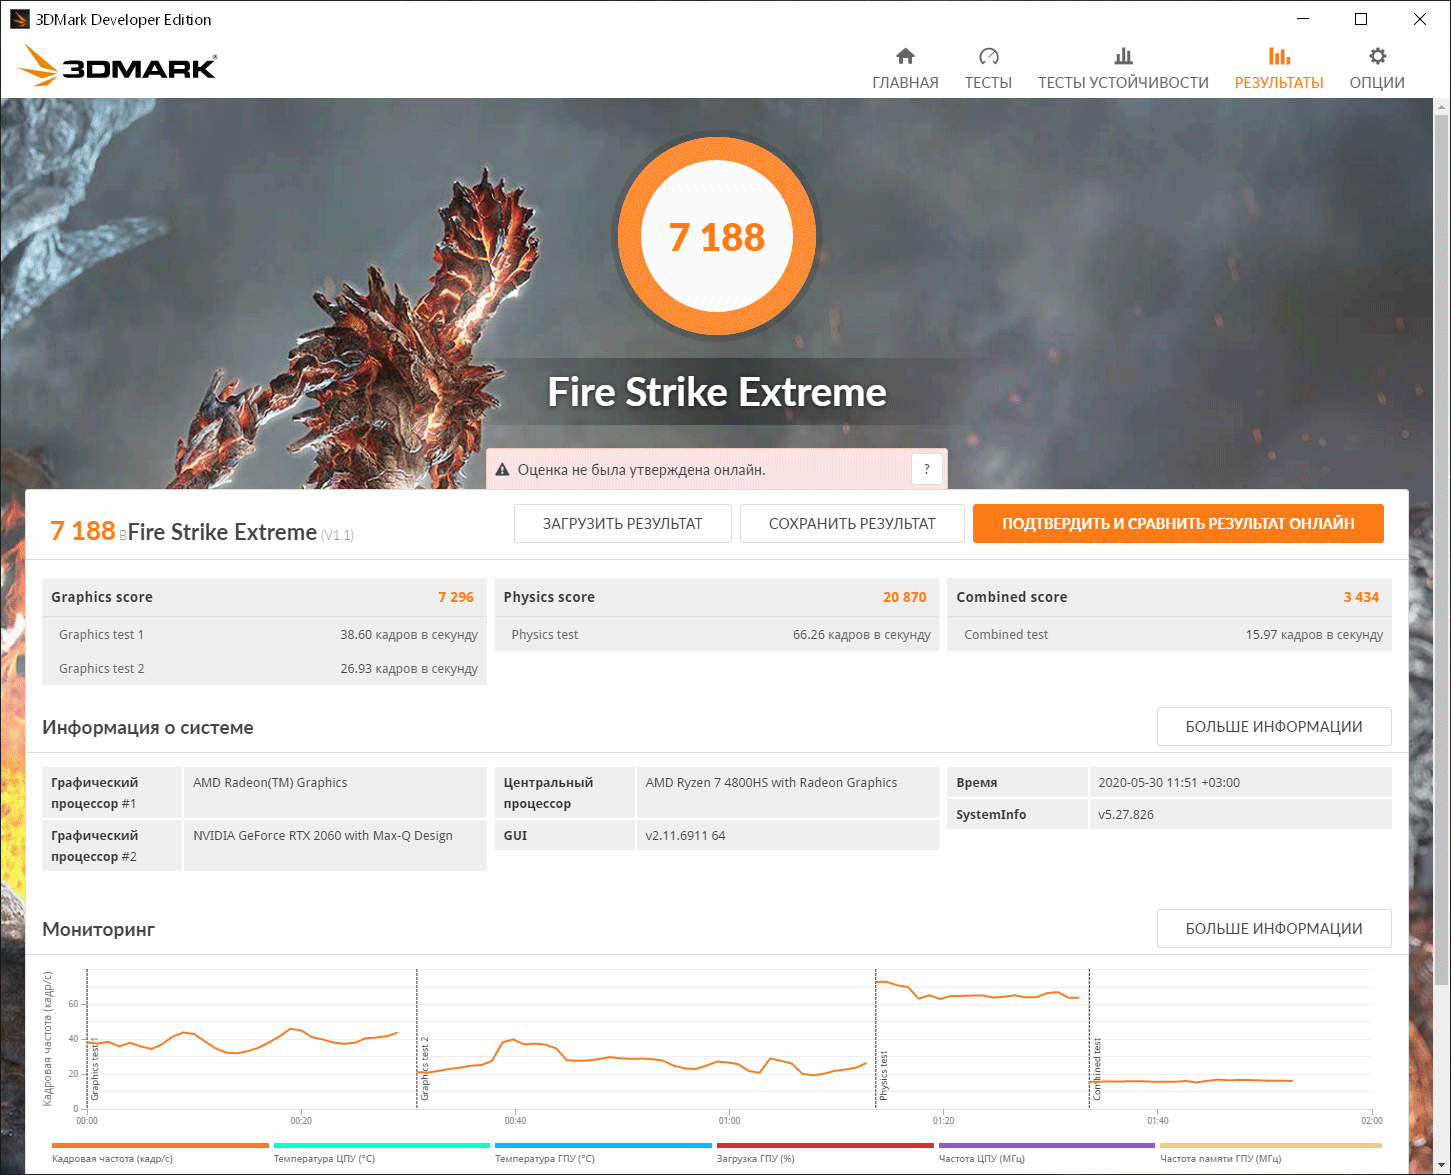Select the Graphics score value 7 296
1451x1175 pixels.
point(456,597)
